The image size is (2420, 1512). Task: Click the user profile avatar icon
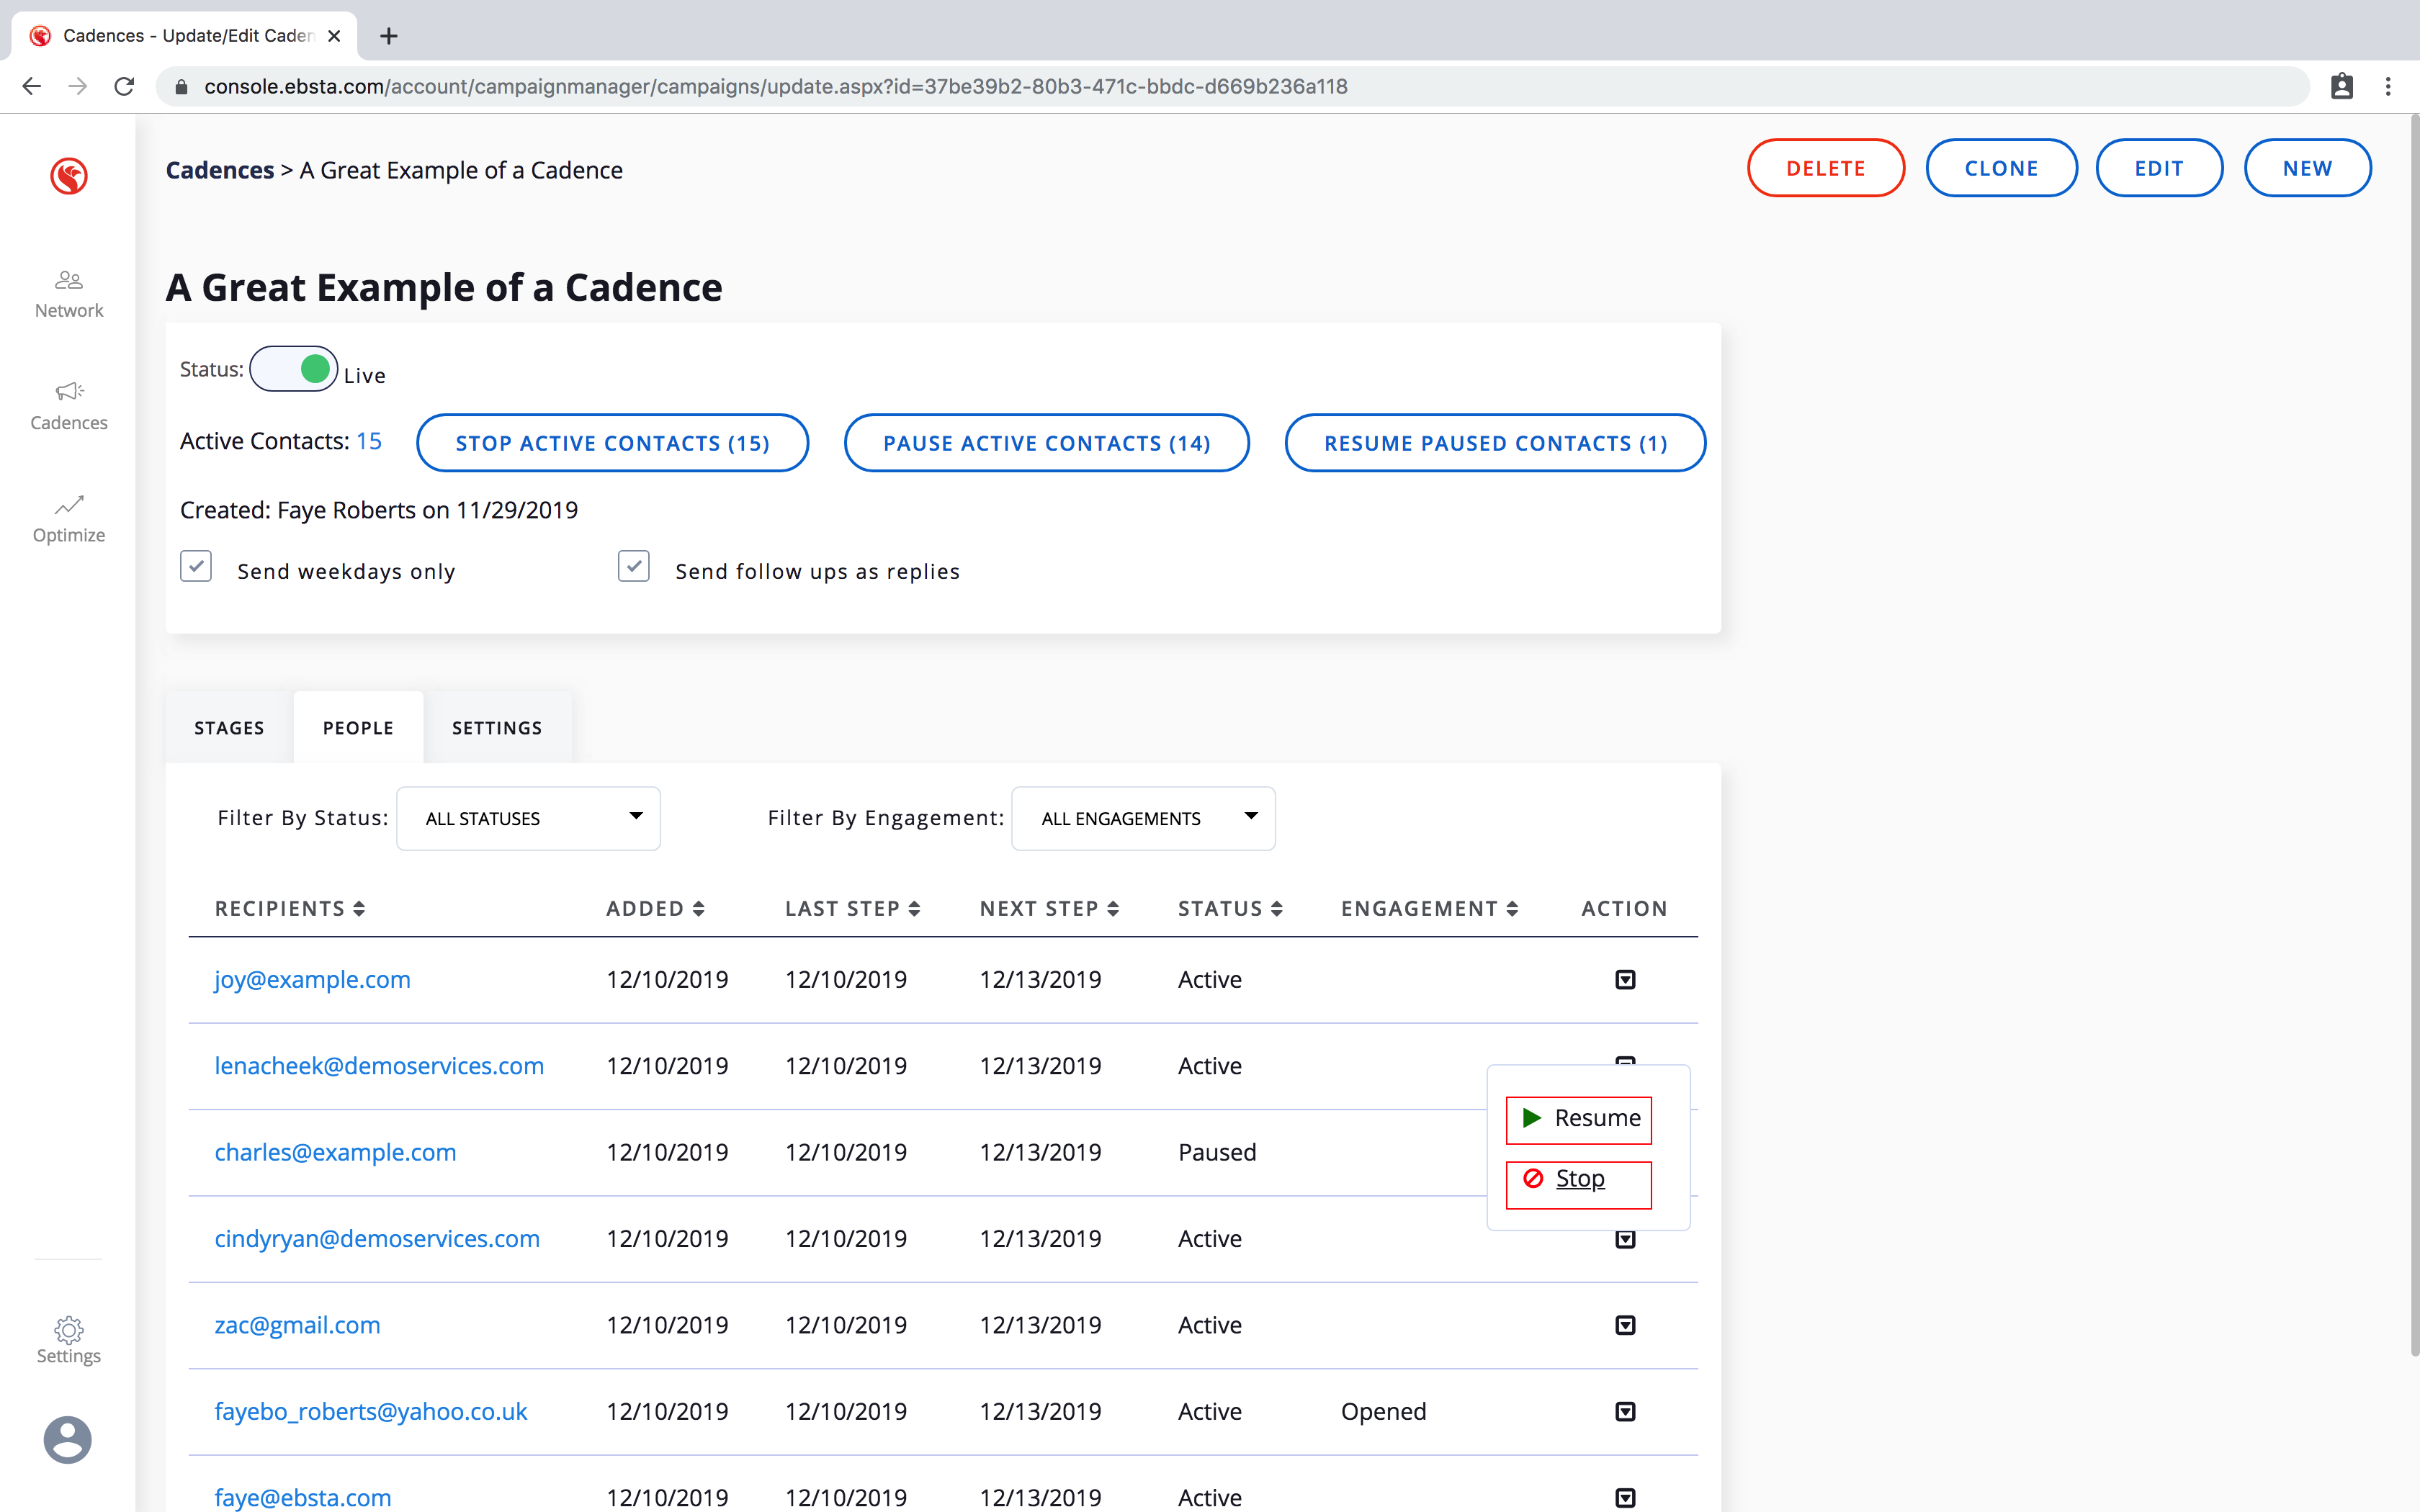pos(68,1440)
